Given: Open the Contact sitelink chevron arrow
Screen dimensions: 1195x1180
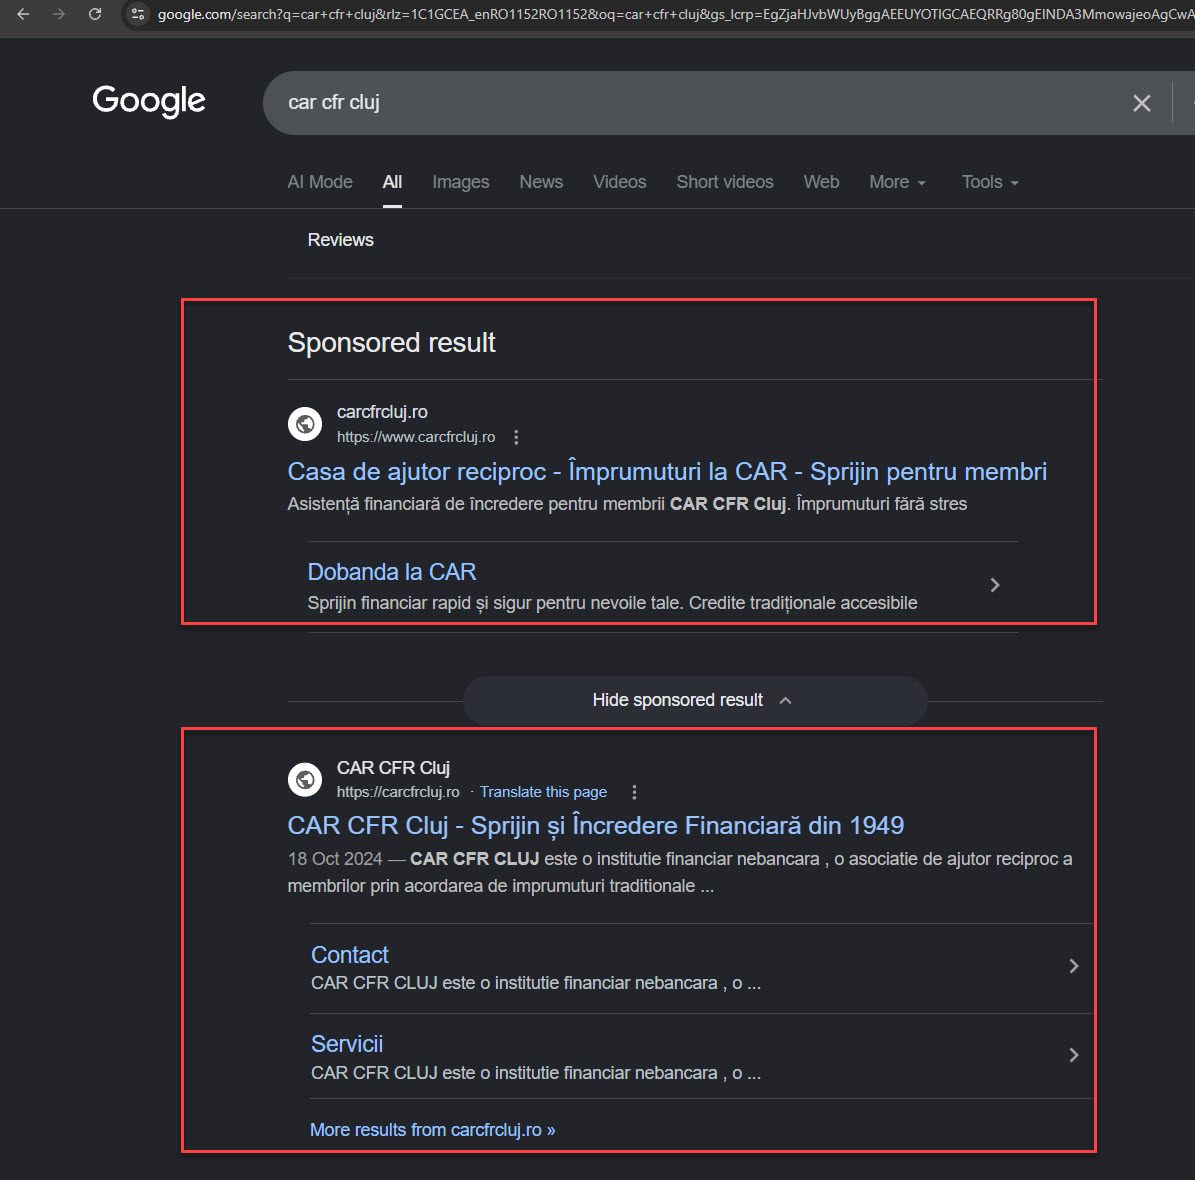Looking at the screenshot, I should [x=1073, y=966].
